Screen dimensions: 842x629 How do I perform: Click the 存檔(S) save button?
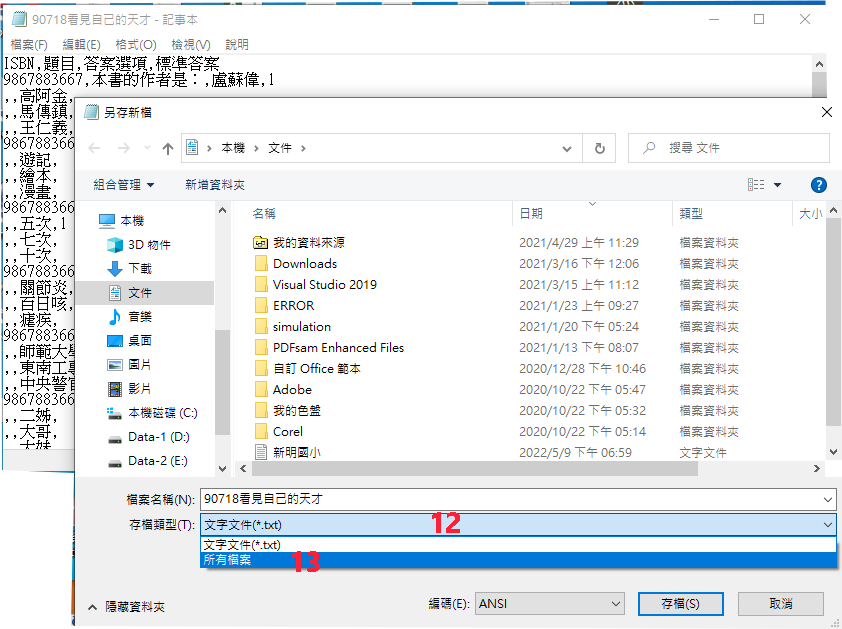click(x=680, y=604)
